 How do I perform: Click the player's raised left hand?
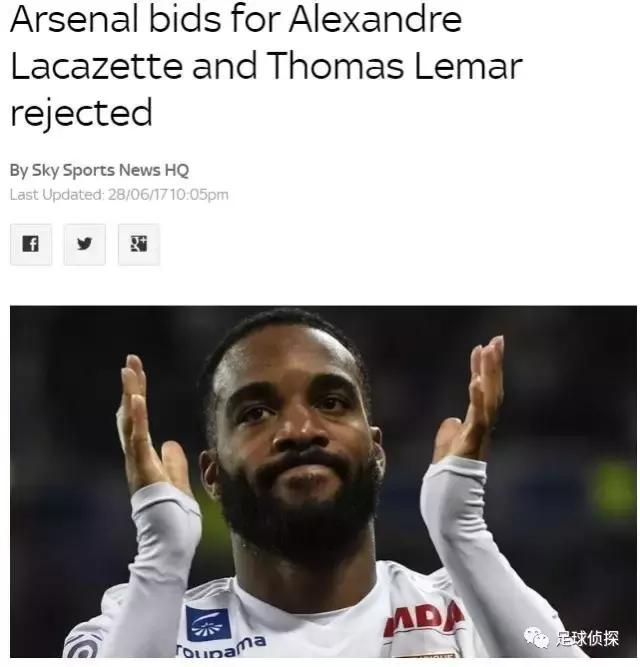point(474,398)
